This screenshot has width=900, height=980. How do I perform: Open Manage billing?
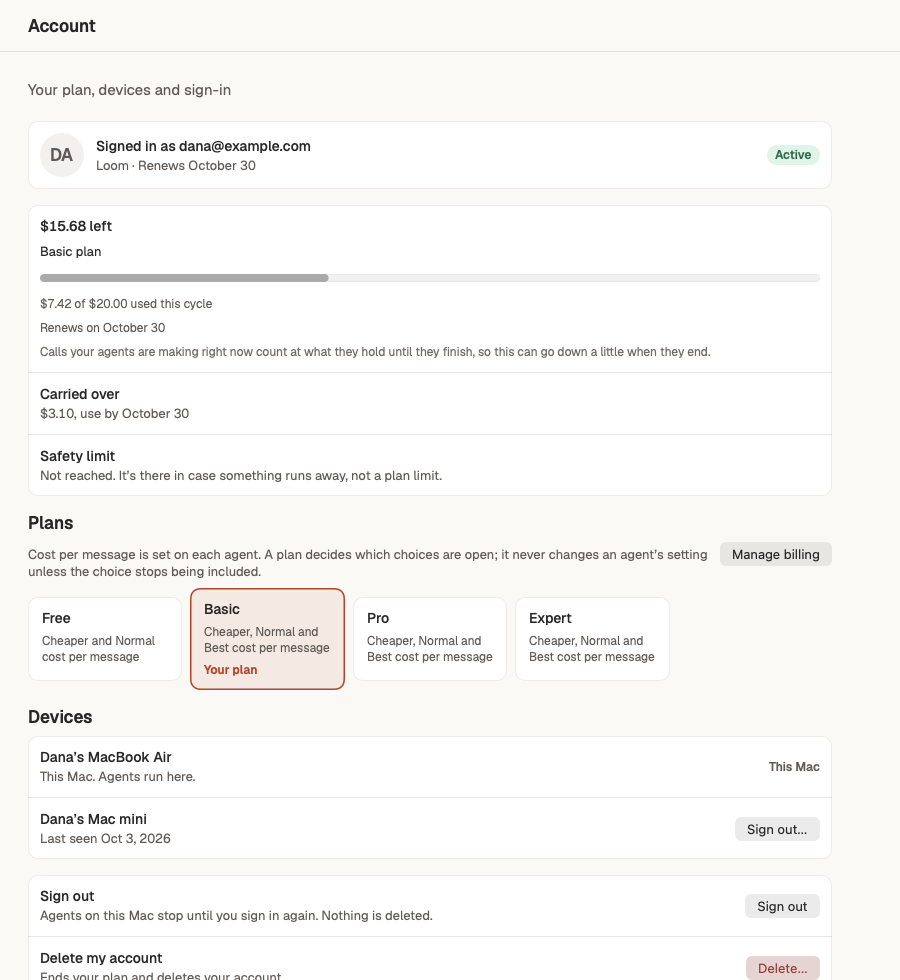(x=776, y=554)
